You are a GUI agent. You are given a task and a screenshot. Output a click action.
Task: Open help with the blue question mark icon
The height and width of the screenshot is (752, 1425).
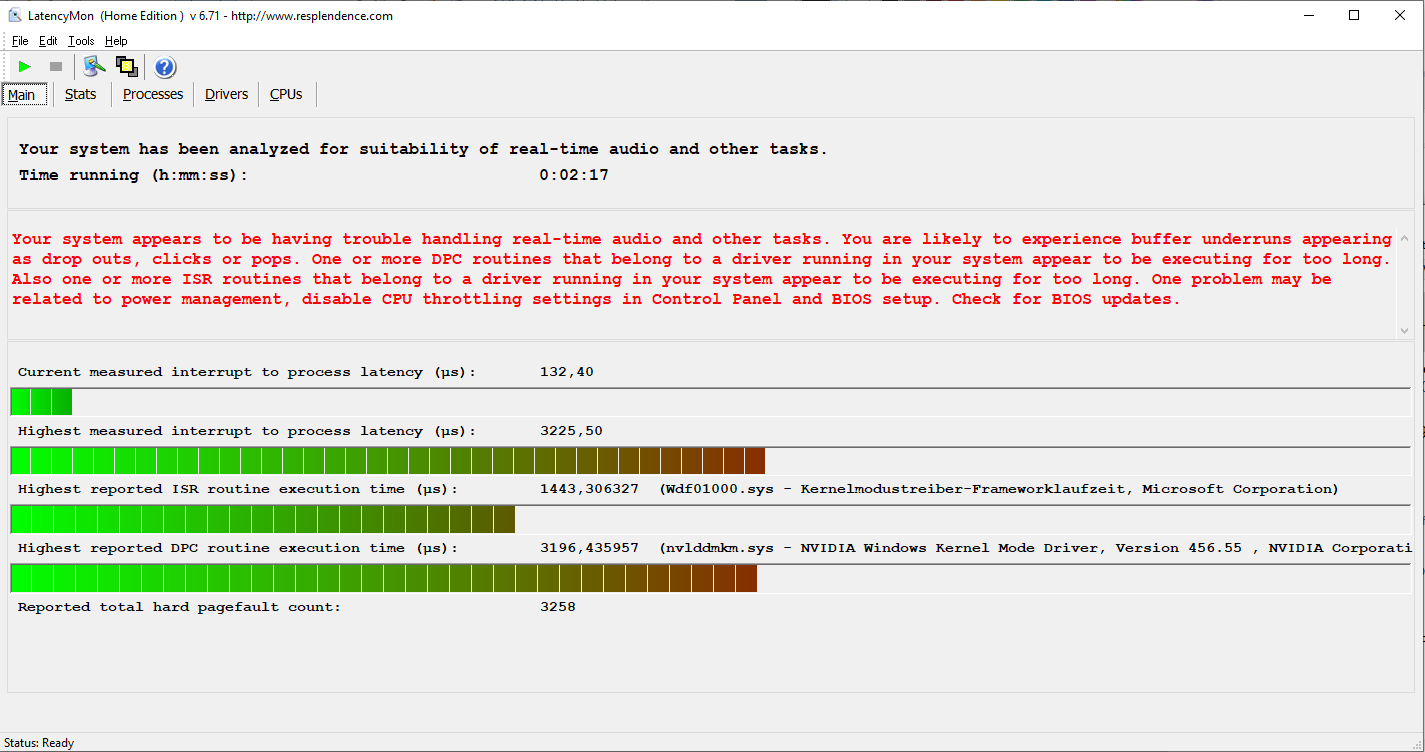(x=165, y=67)
